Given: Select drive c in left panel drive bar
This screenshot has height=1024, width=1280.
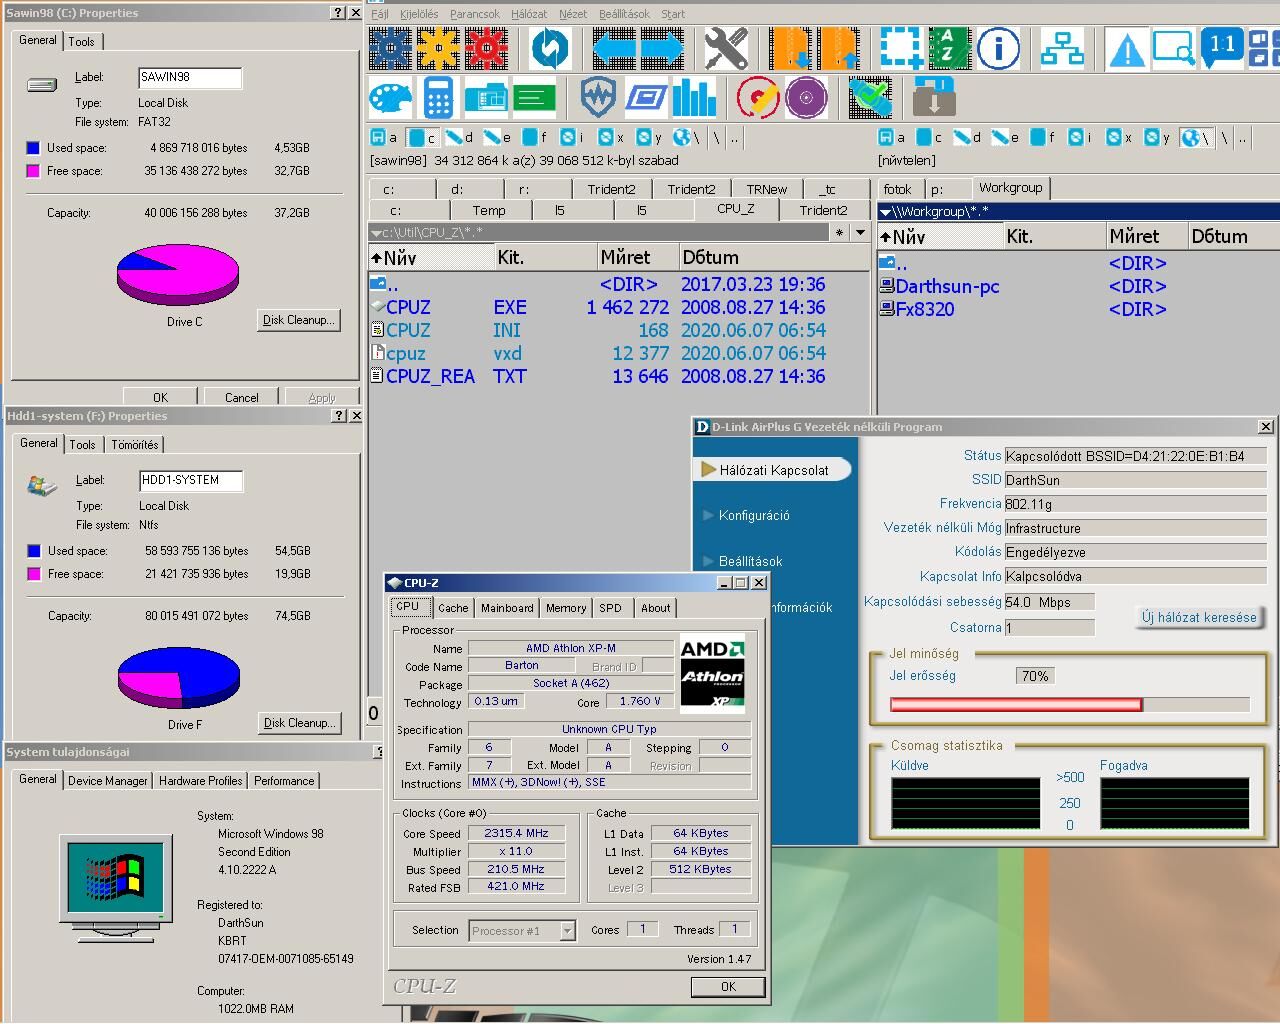Looking at the screenshot, I should point(422,138).
